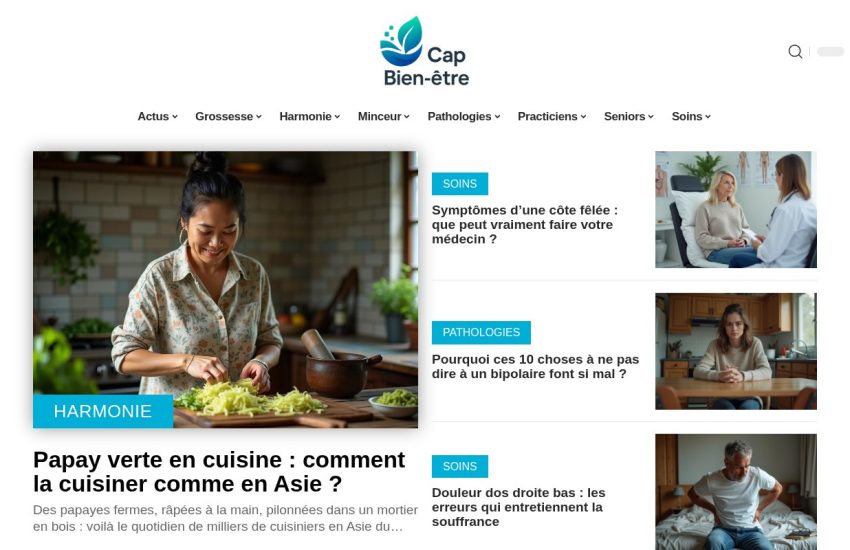Expand the Actus menu chevron
850x550 pixels.
(x=175, y=117)
